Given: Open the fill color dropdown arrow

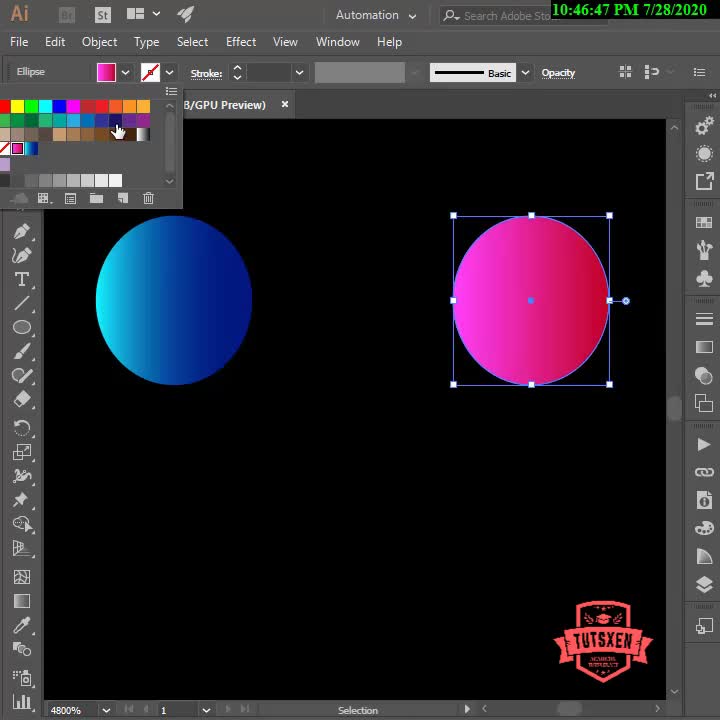Looking at the screenshot, I should 125,73.
